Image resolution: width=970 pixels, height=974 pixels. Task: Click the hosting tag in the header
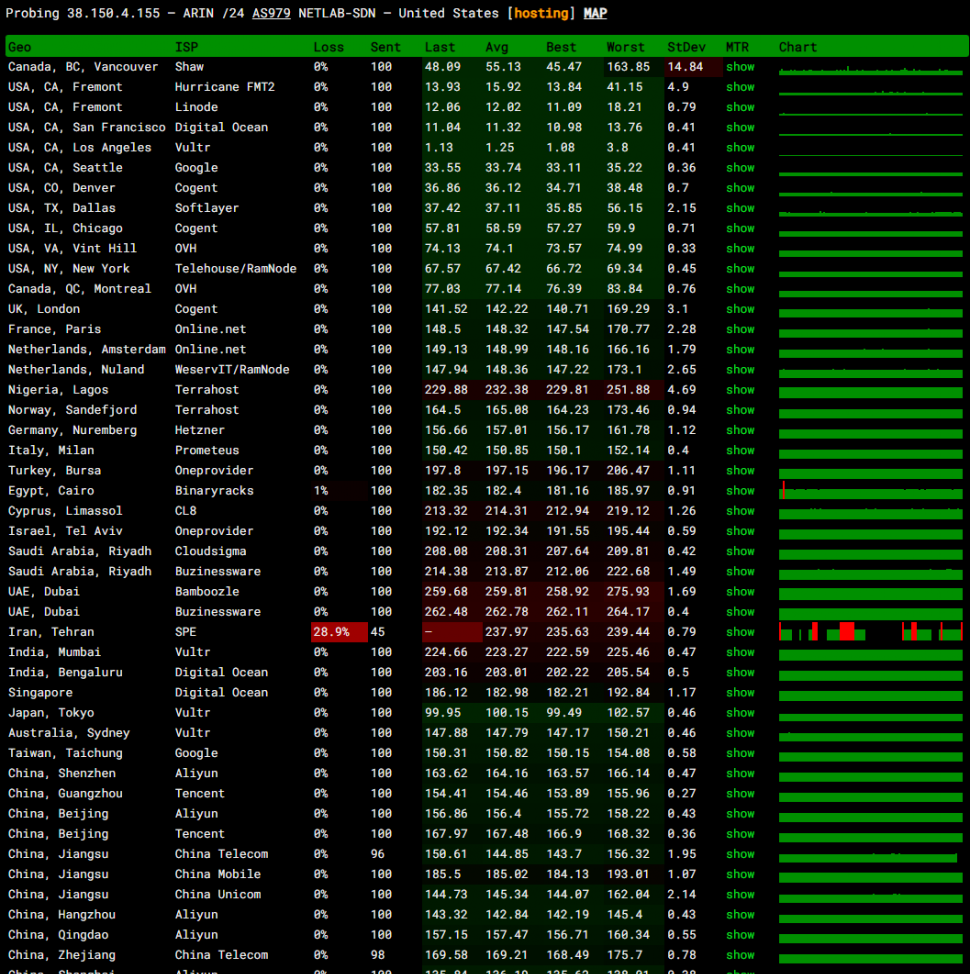click(541, 13)
